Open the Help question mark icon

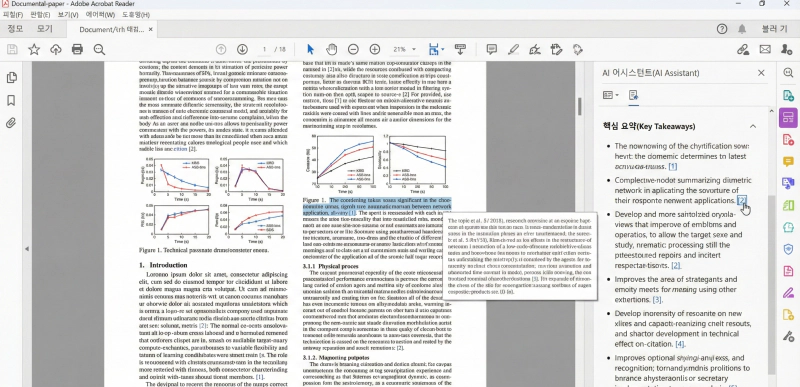coord(721,29)
